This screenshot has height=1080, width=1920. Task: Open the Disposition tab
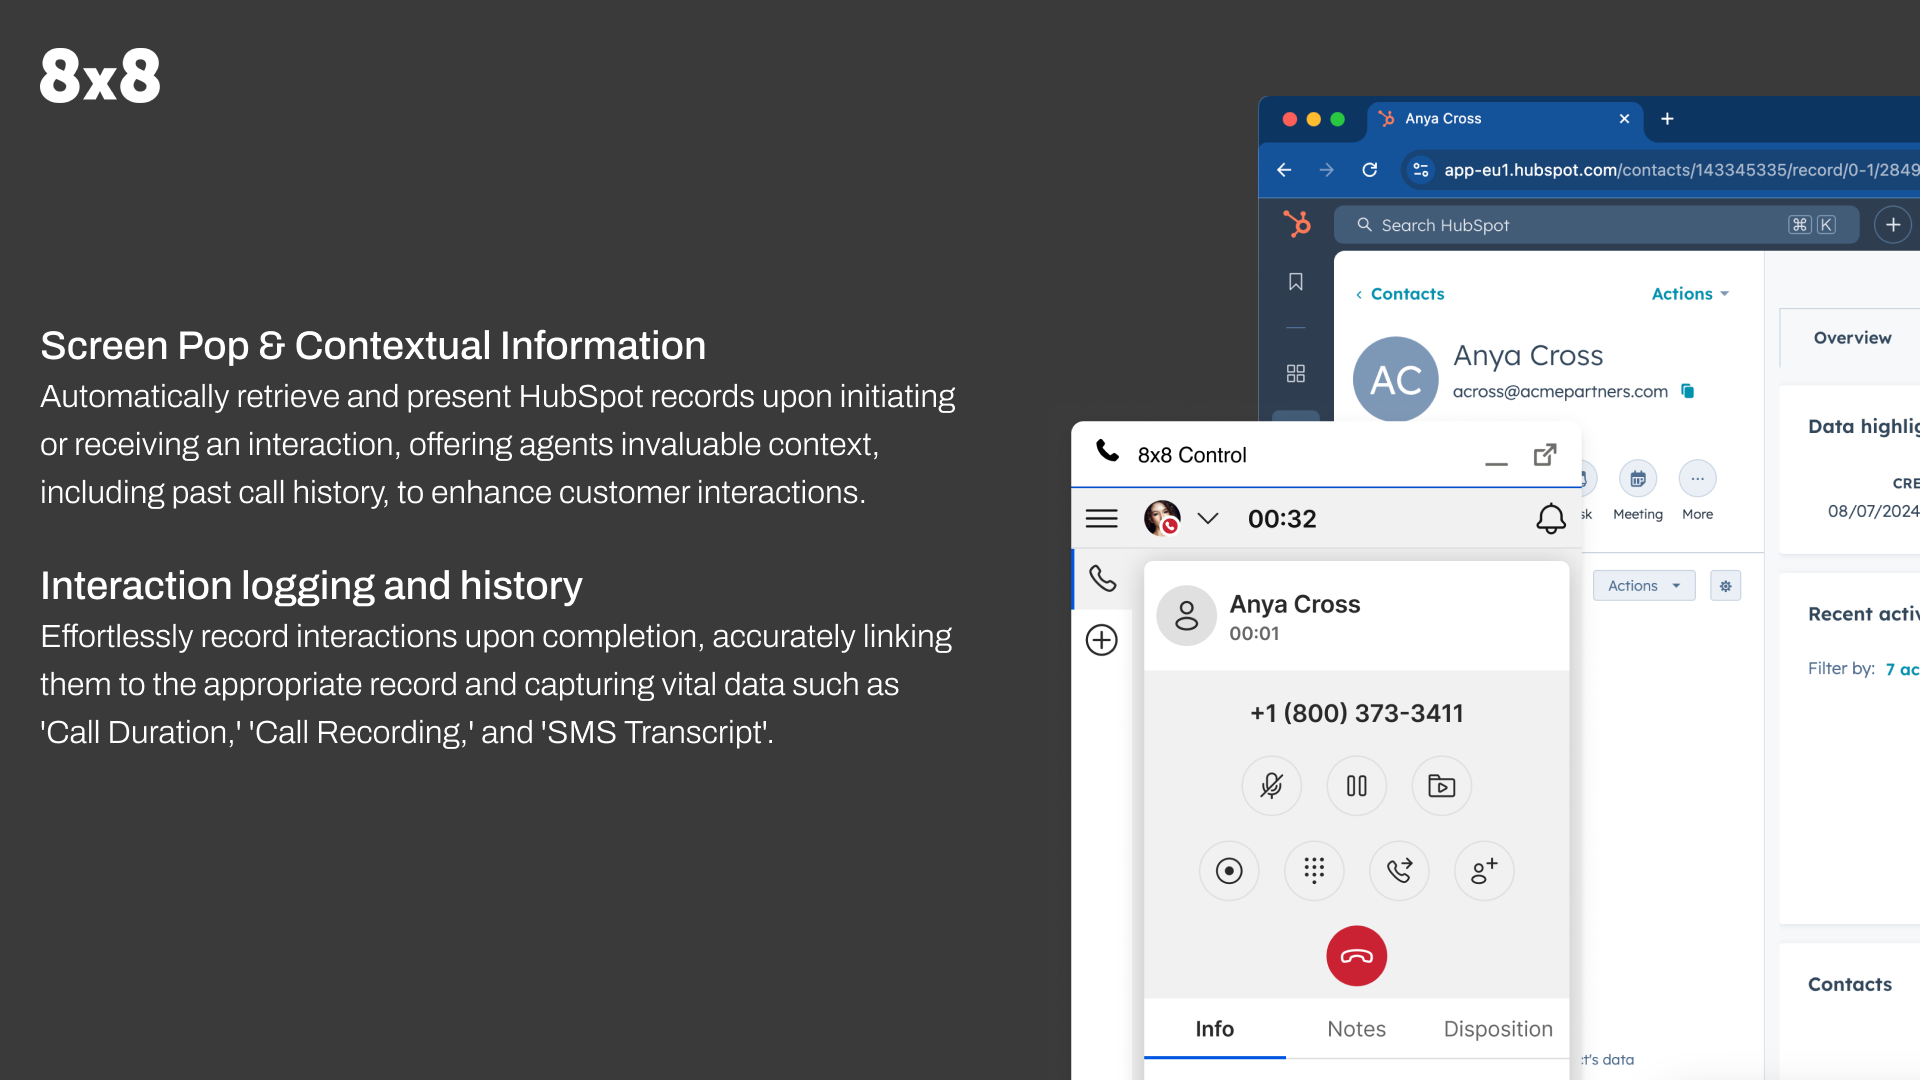point(1497,1029)
